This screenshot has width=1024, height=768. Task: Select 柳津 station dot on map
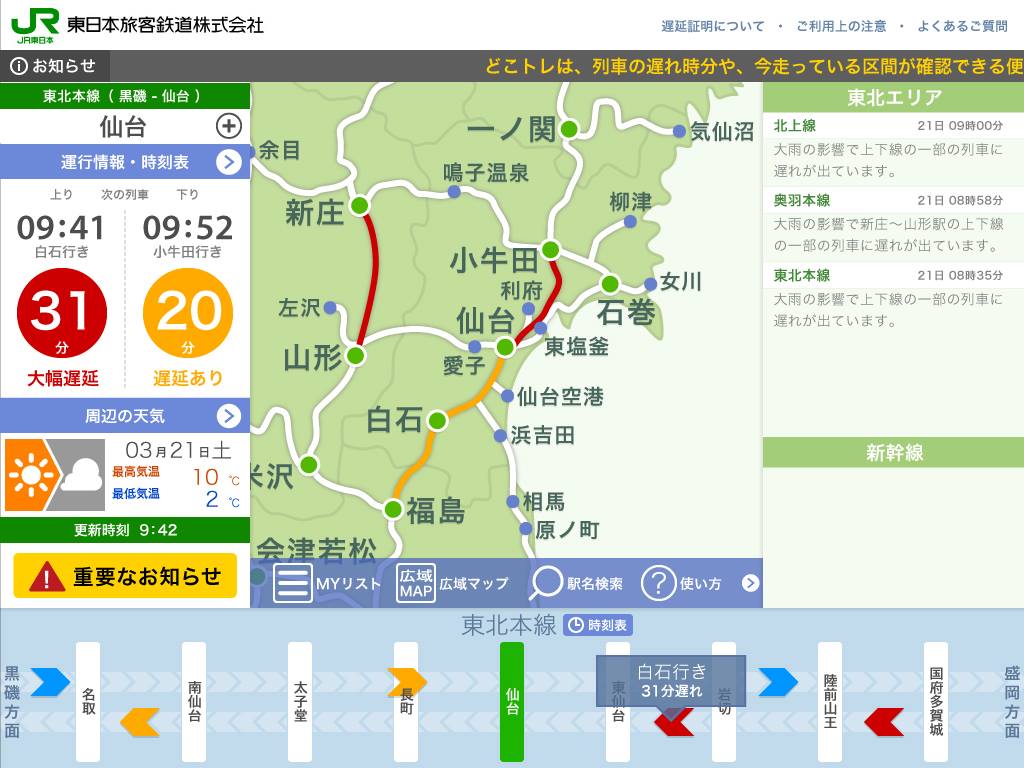point(630,222)
